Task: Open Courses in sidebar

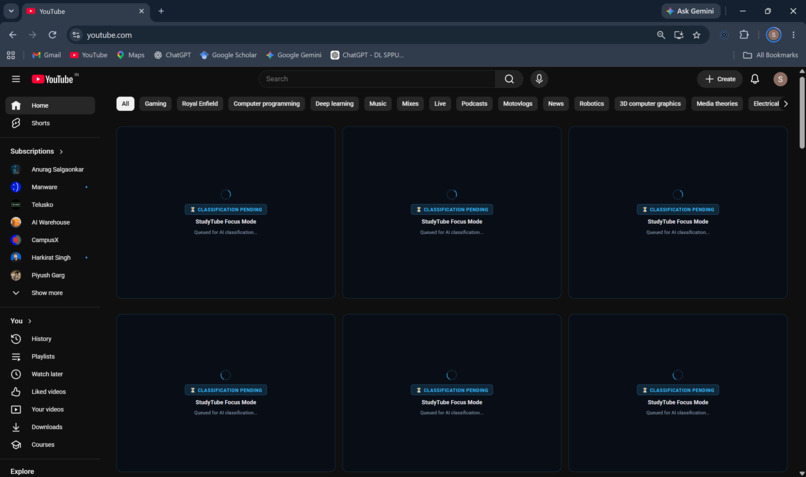Action: pos(50,445)
